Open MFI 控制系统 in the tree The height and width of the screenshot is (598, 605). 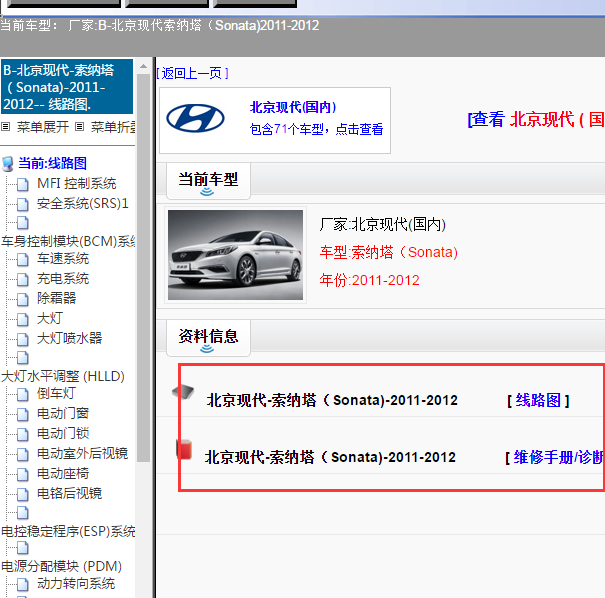76,184
